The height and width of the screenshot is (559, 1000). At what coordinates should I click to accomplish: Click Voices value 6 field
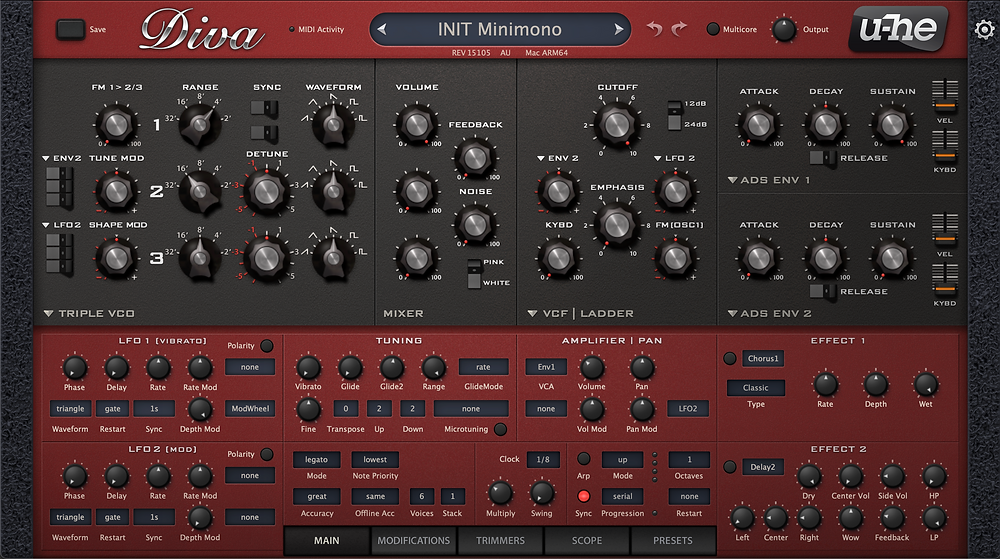[421, 496]
